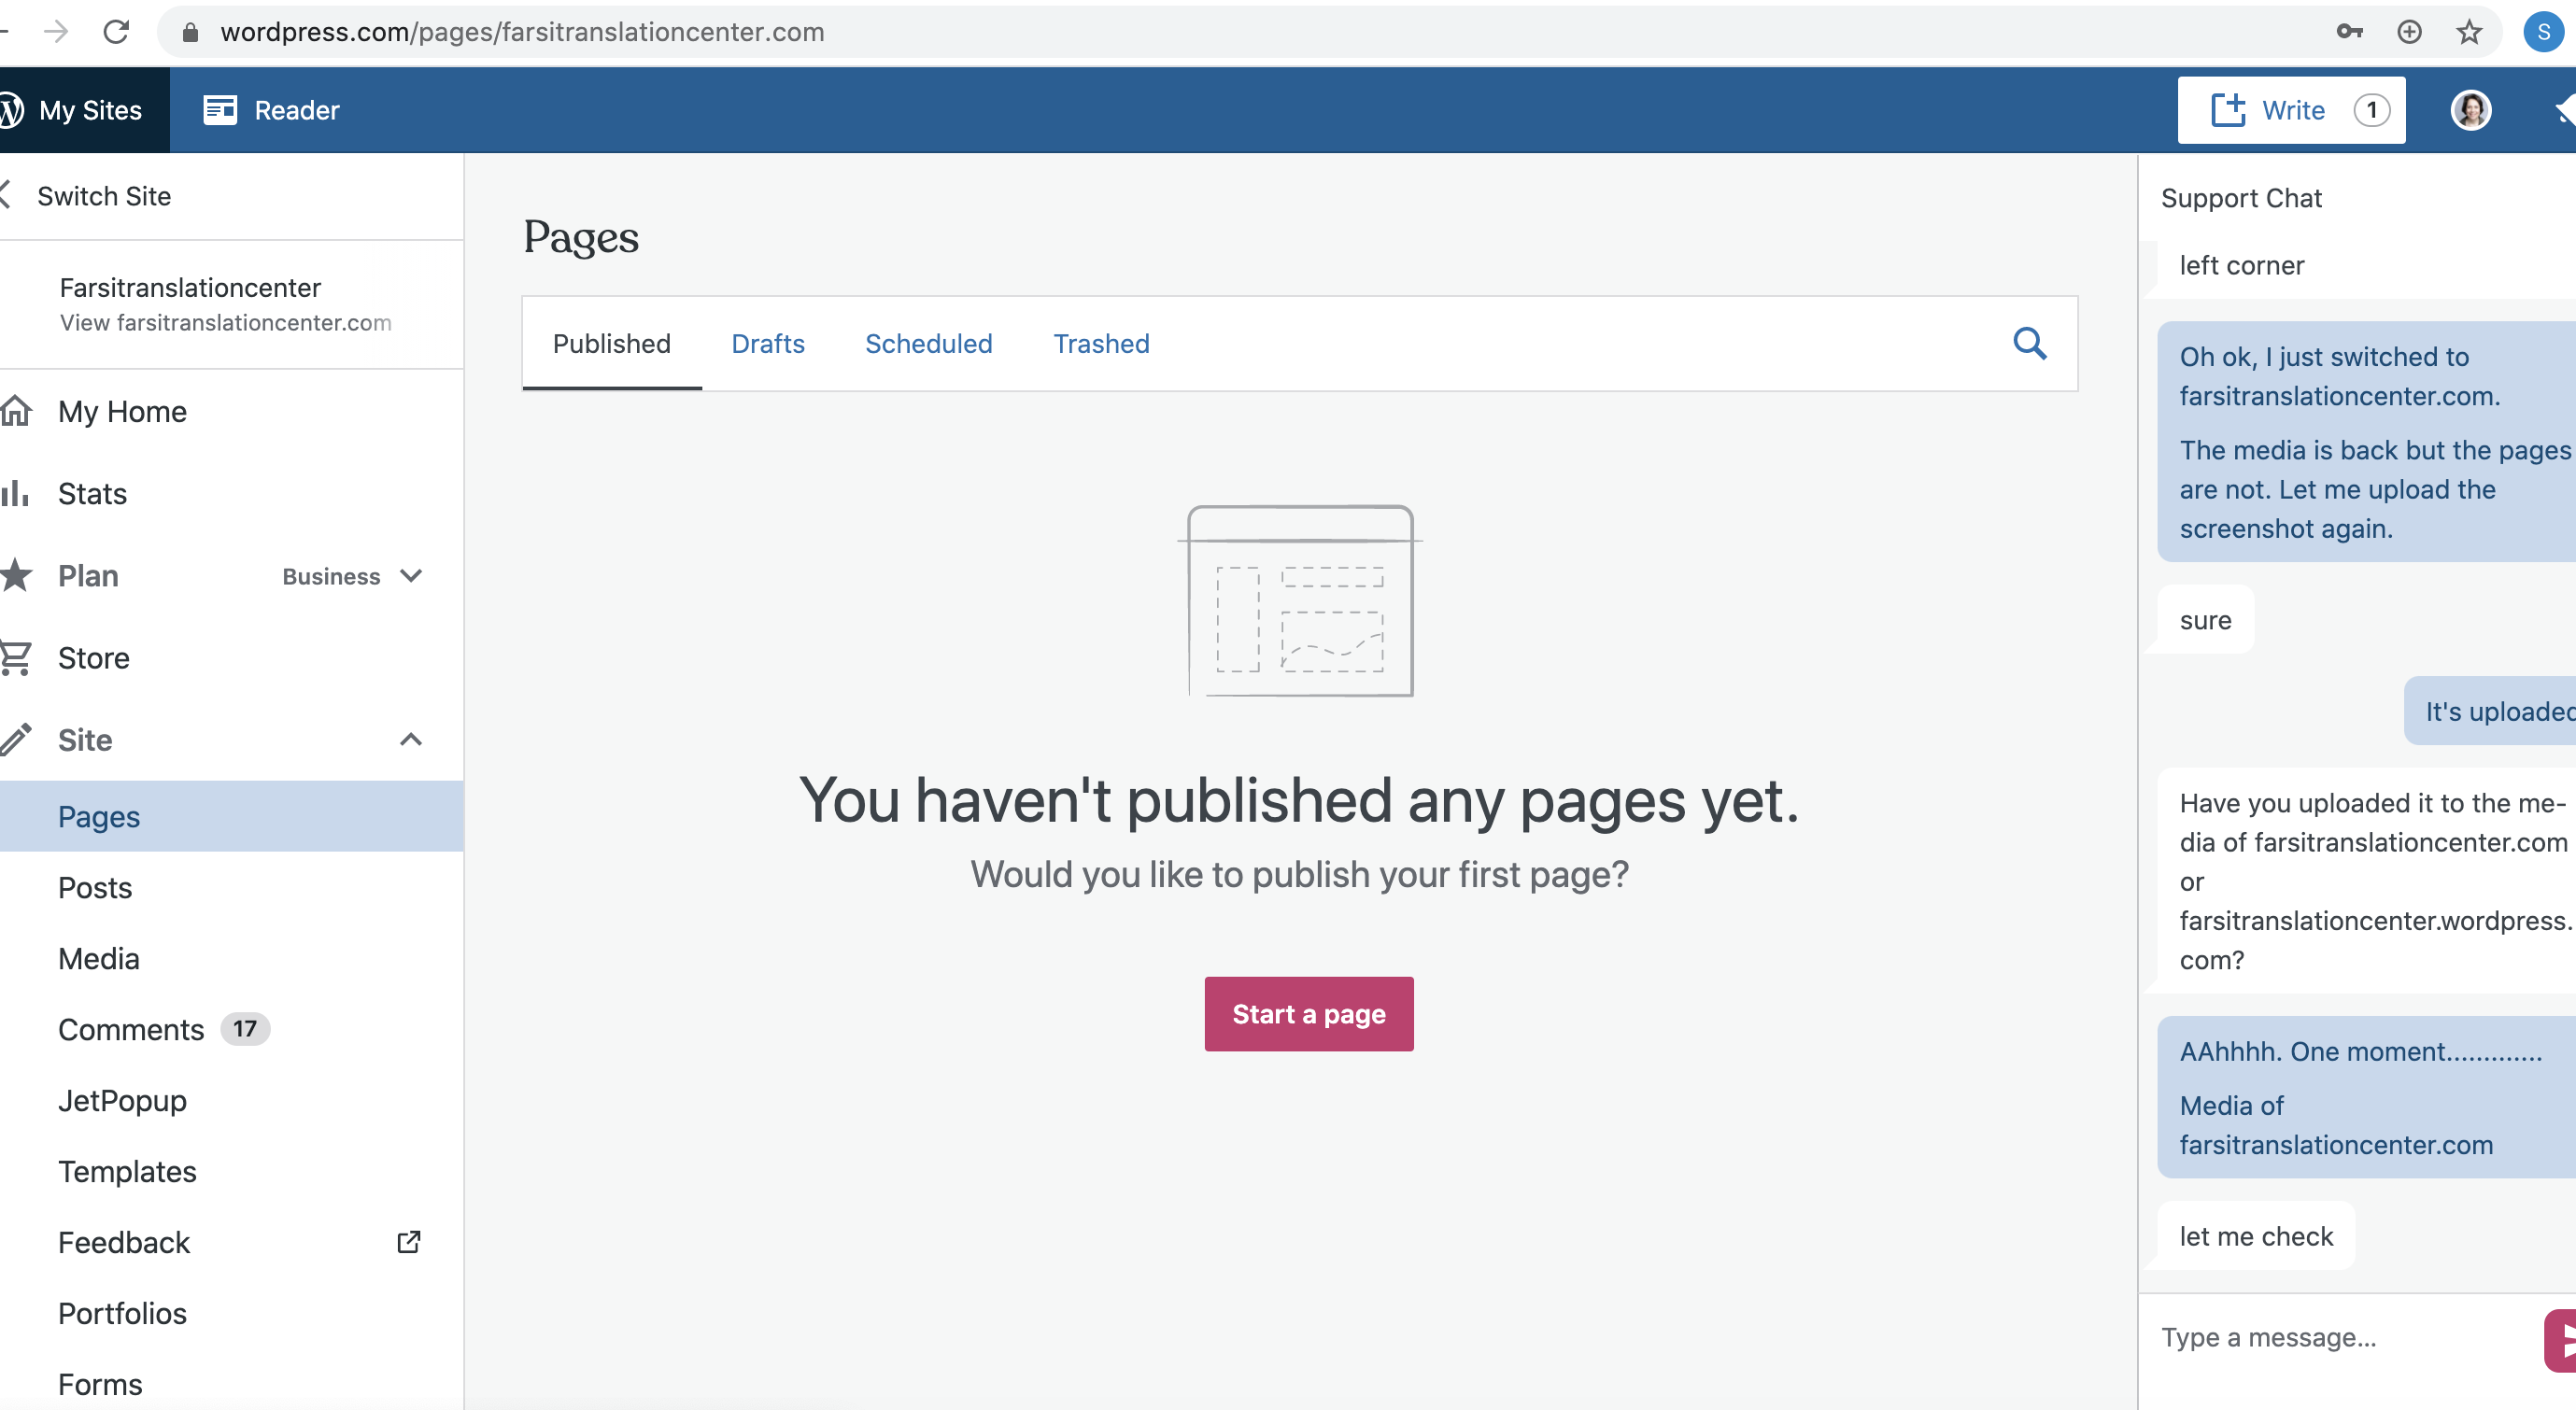Click the lock icon in address bar
Screen dimensions: 2576x1410
point(190,33)
